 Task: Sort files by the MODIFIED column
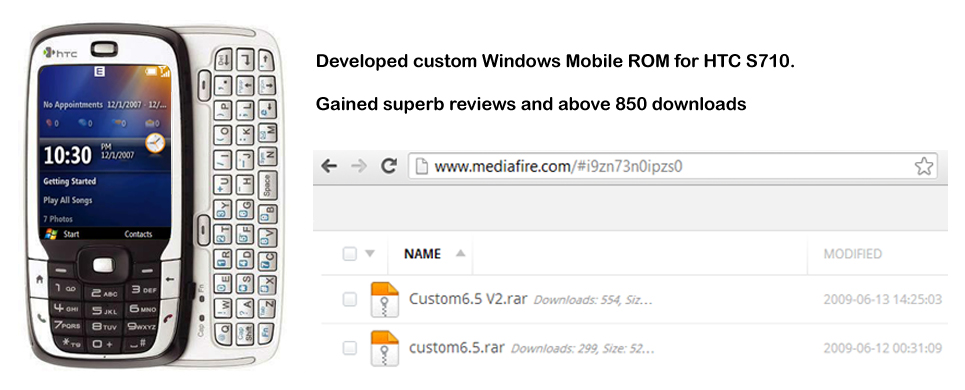tap(852, 254)
